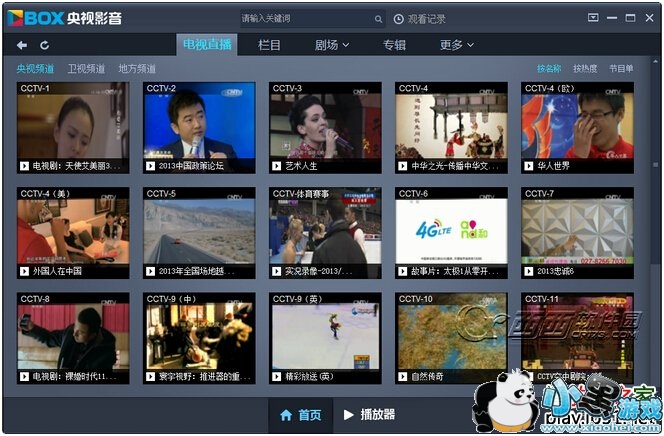Select the 地方频道 channel category
664x436 pixels.
coord(137,69)
